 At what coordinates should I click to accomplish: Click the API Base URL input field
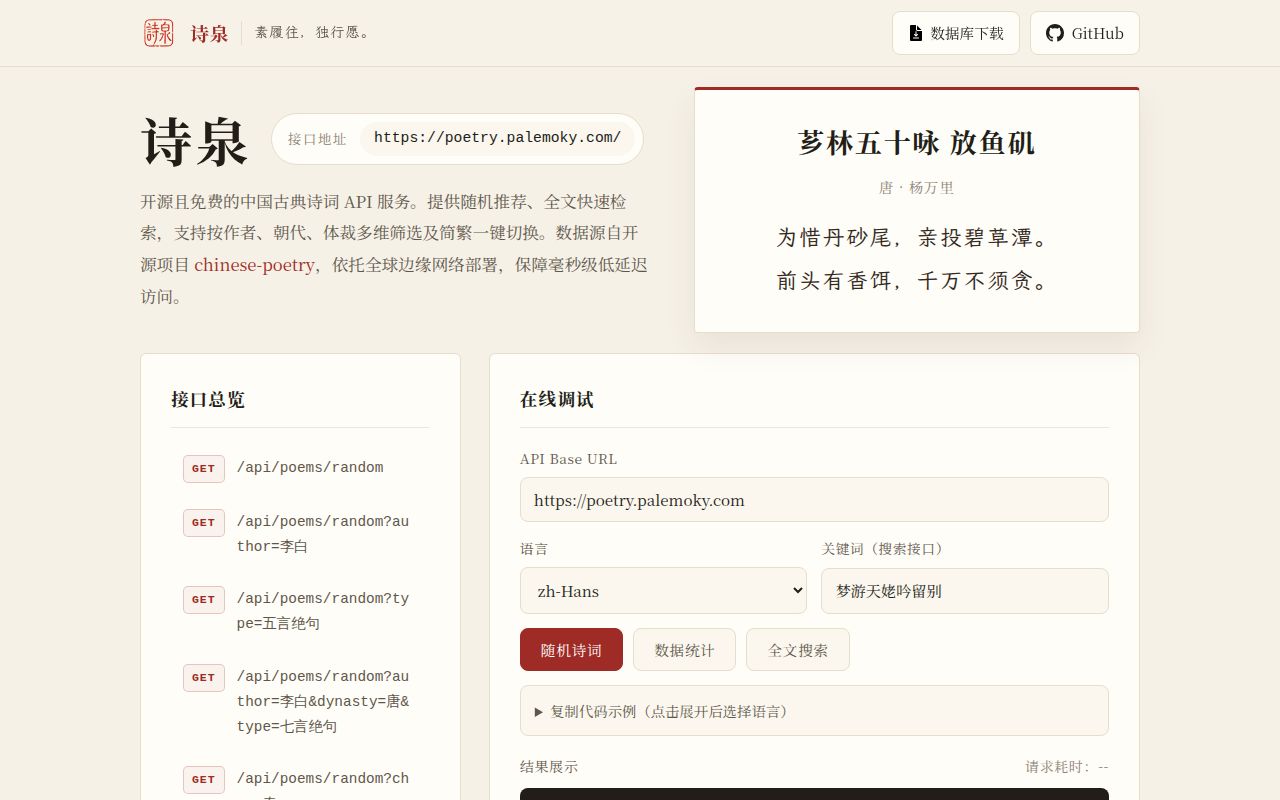click(x=814, y=499)
